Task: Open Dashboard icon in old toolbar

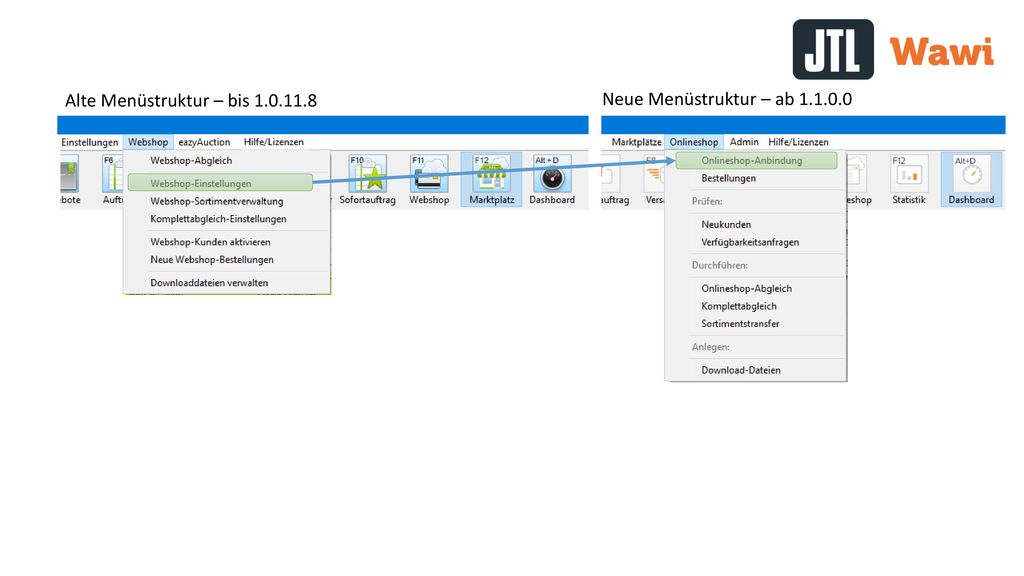Action: (x=552, y=180)
